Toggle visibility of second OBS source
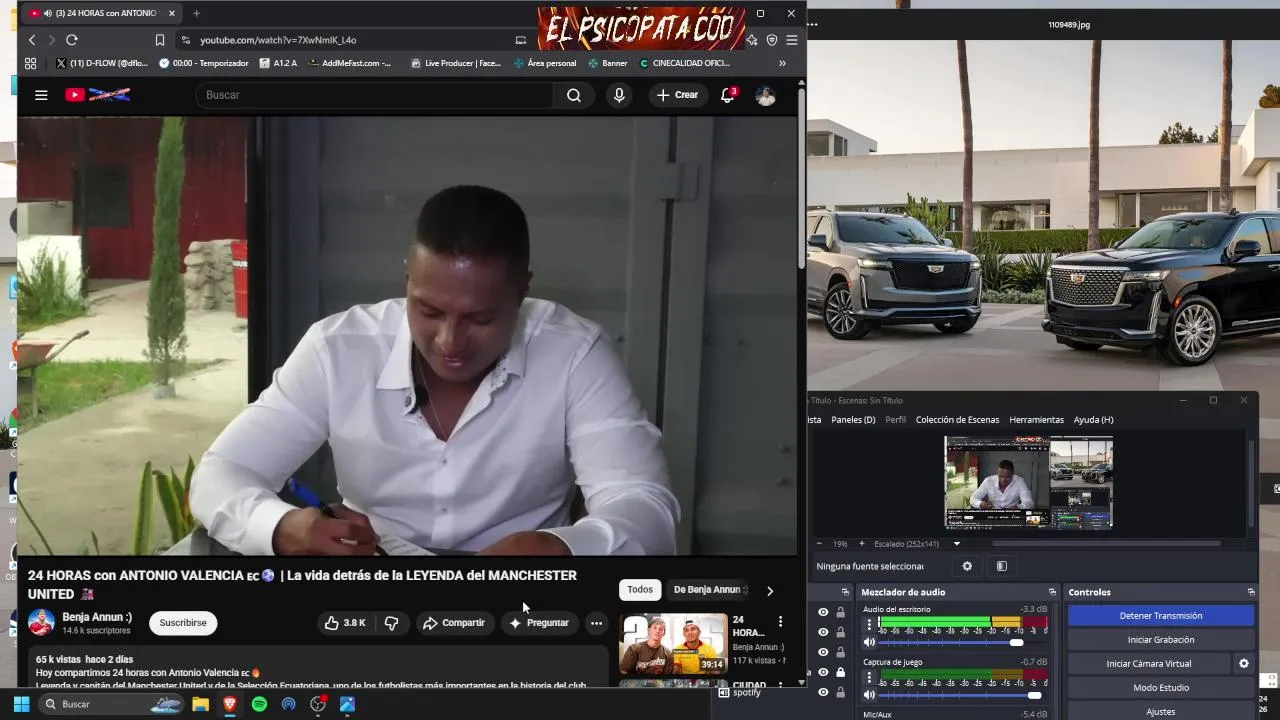This screenshot has height=720, width=1280. point(823,632)
